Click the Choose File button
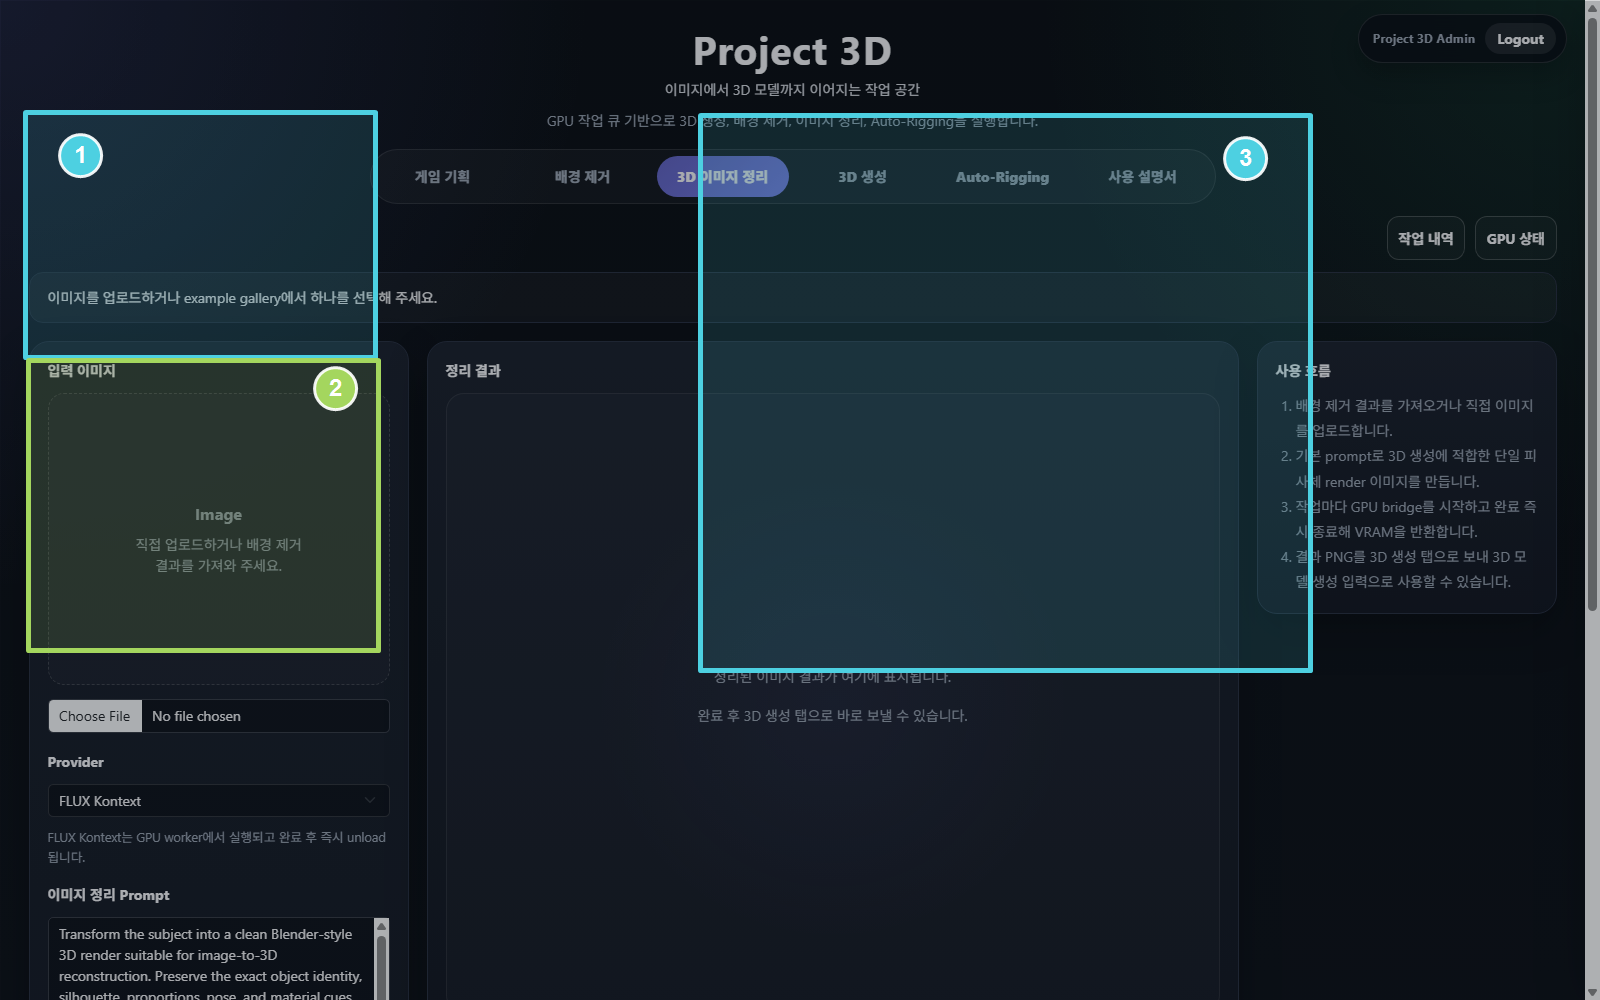 point(95,716)
